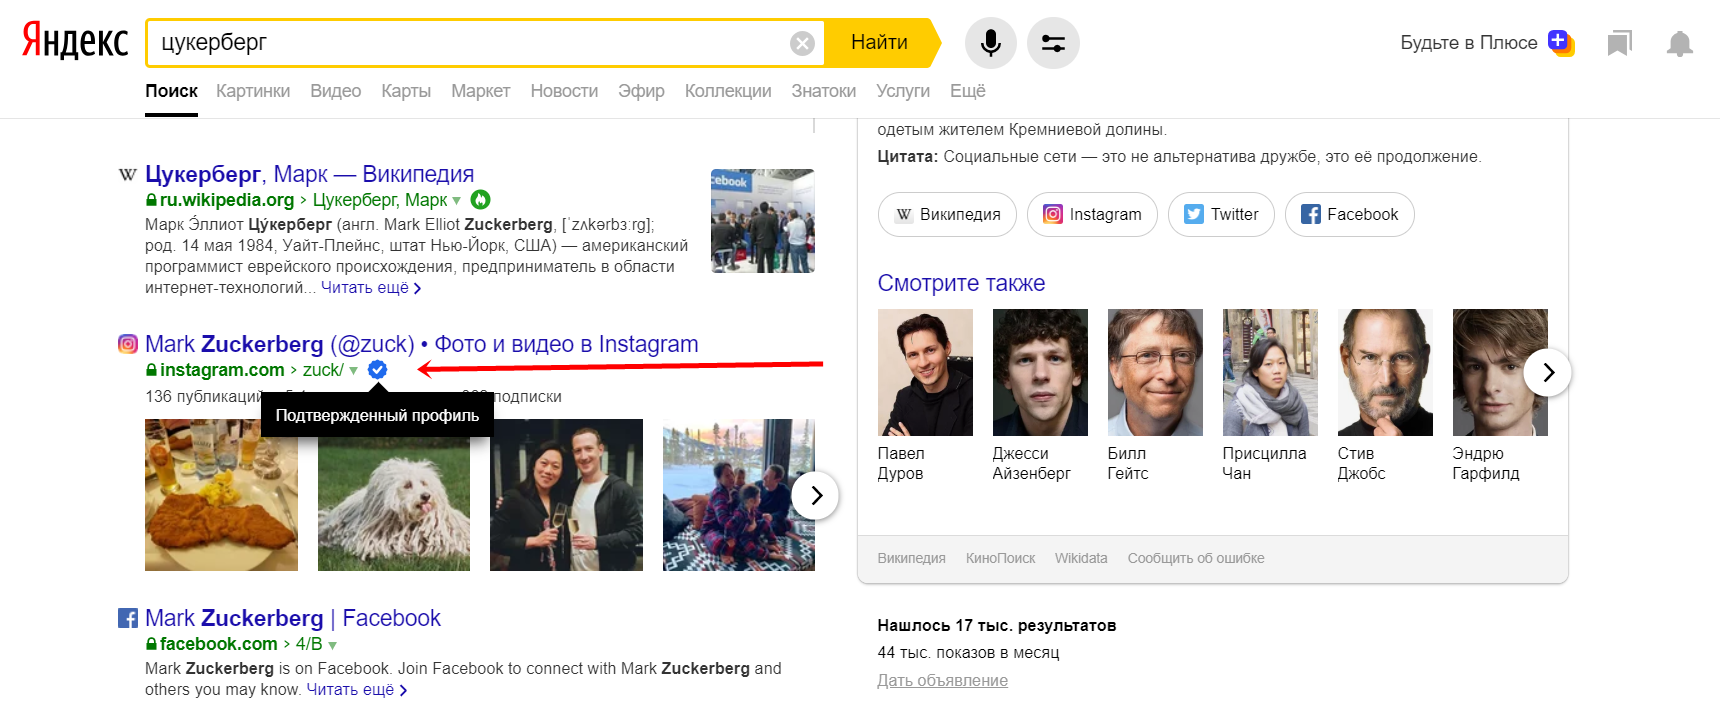Screen dimensions: 1720x720
Task: Switch to the Картинки tab
Action: [253, 91]
